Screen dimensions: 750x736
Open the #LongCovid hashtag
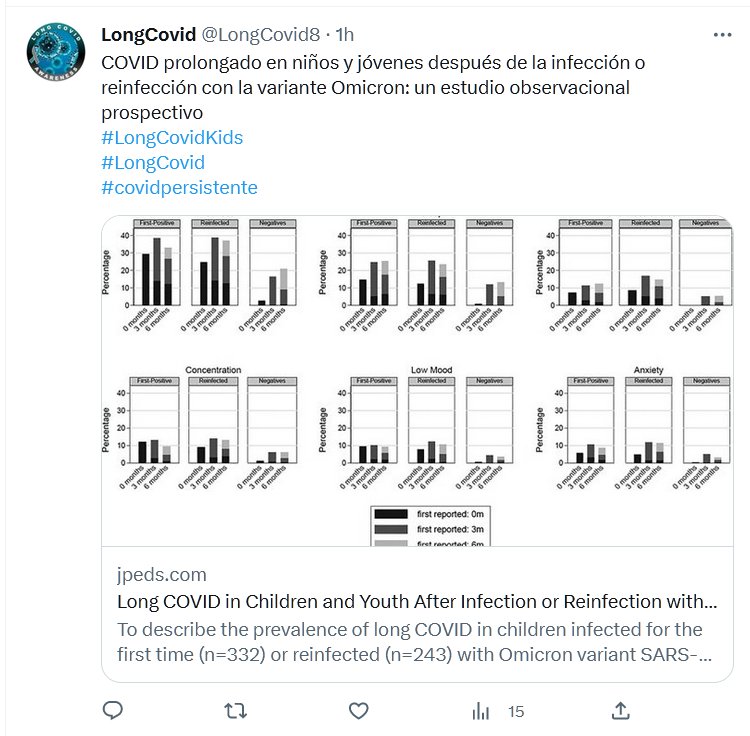point(153,162)
